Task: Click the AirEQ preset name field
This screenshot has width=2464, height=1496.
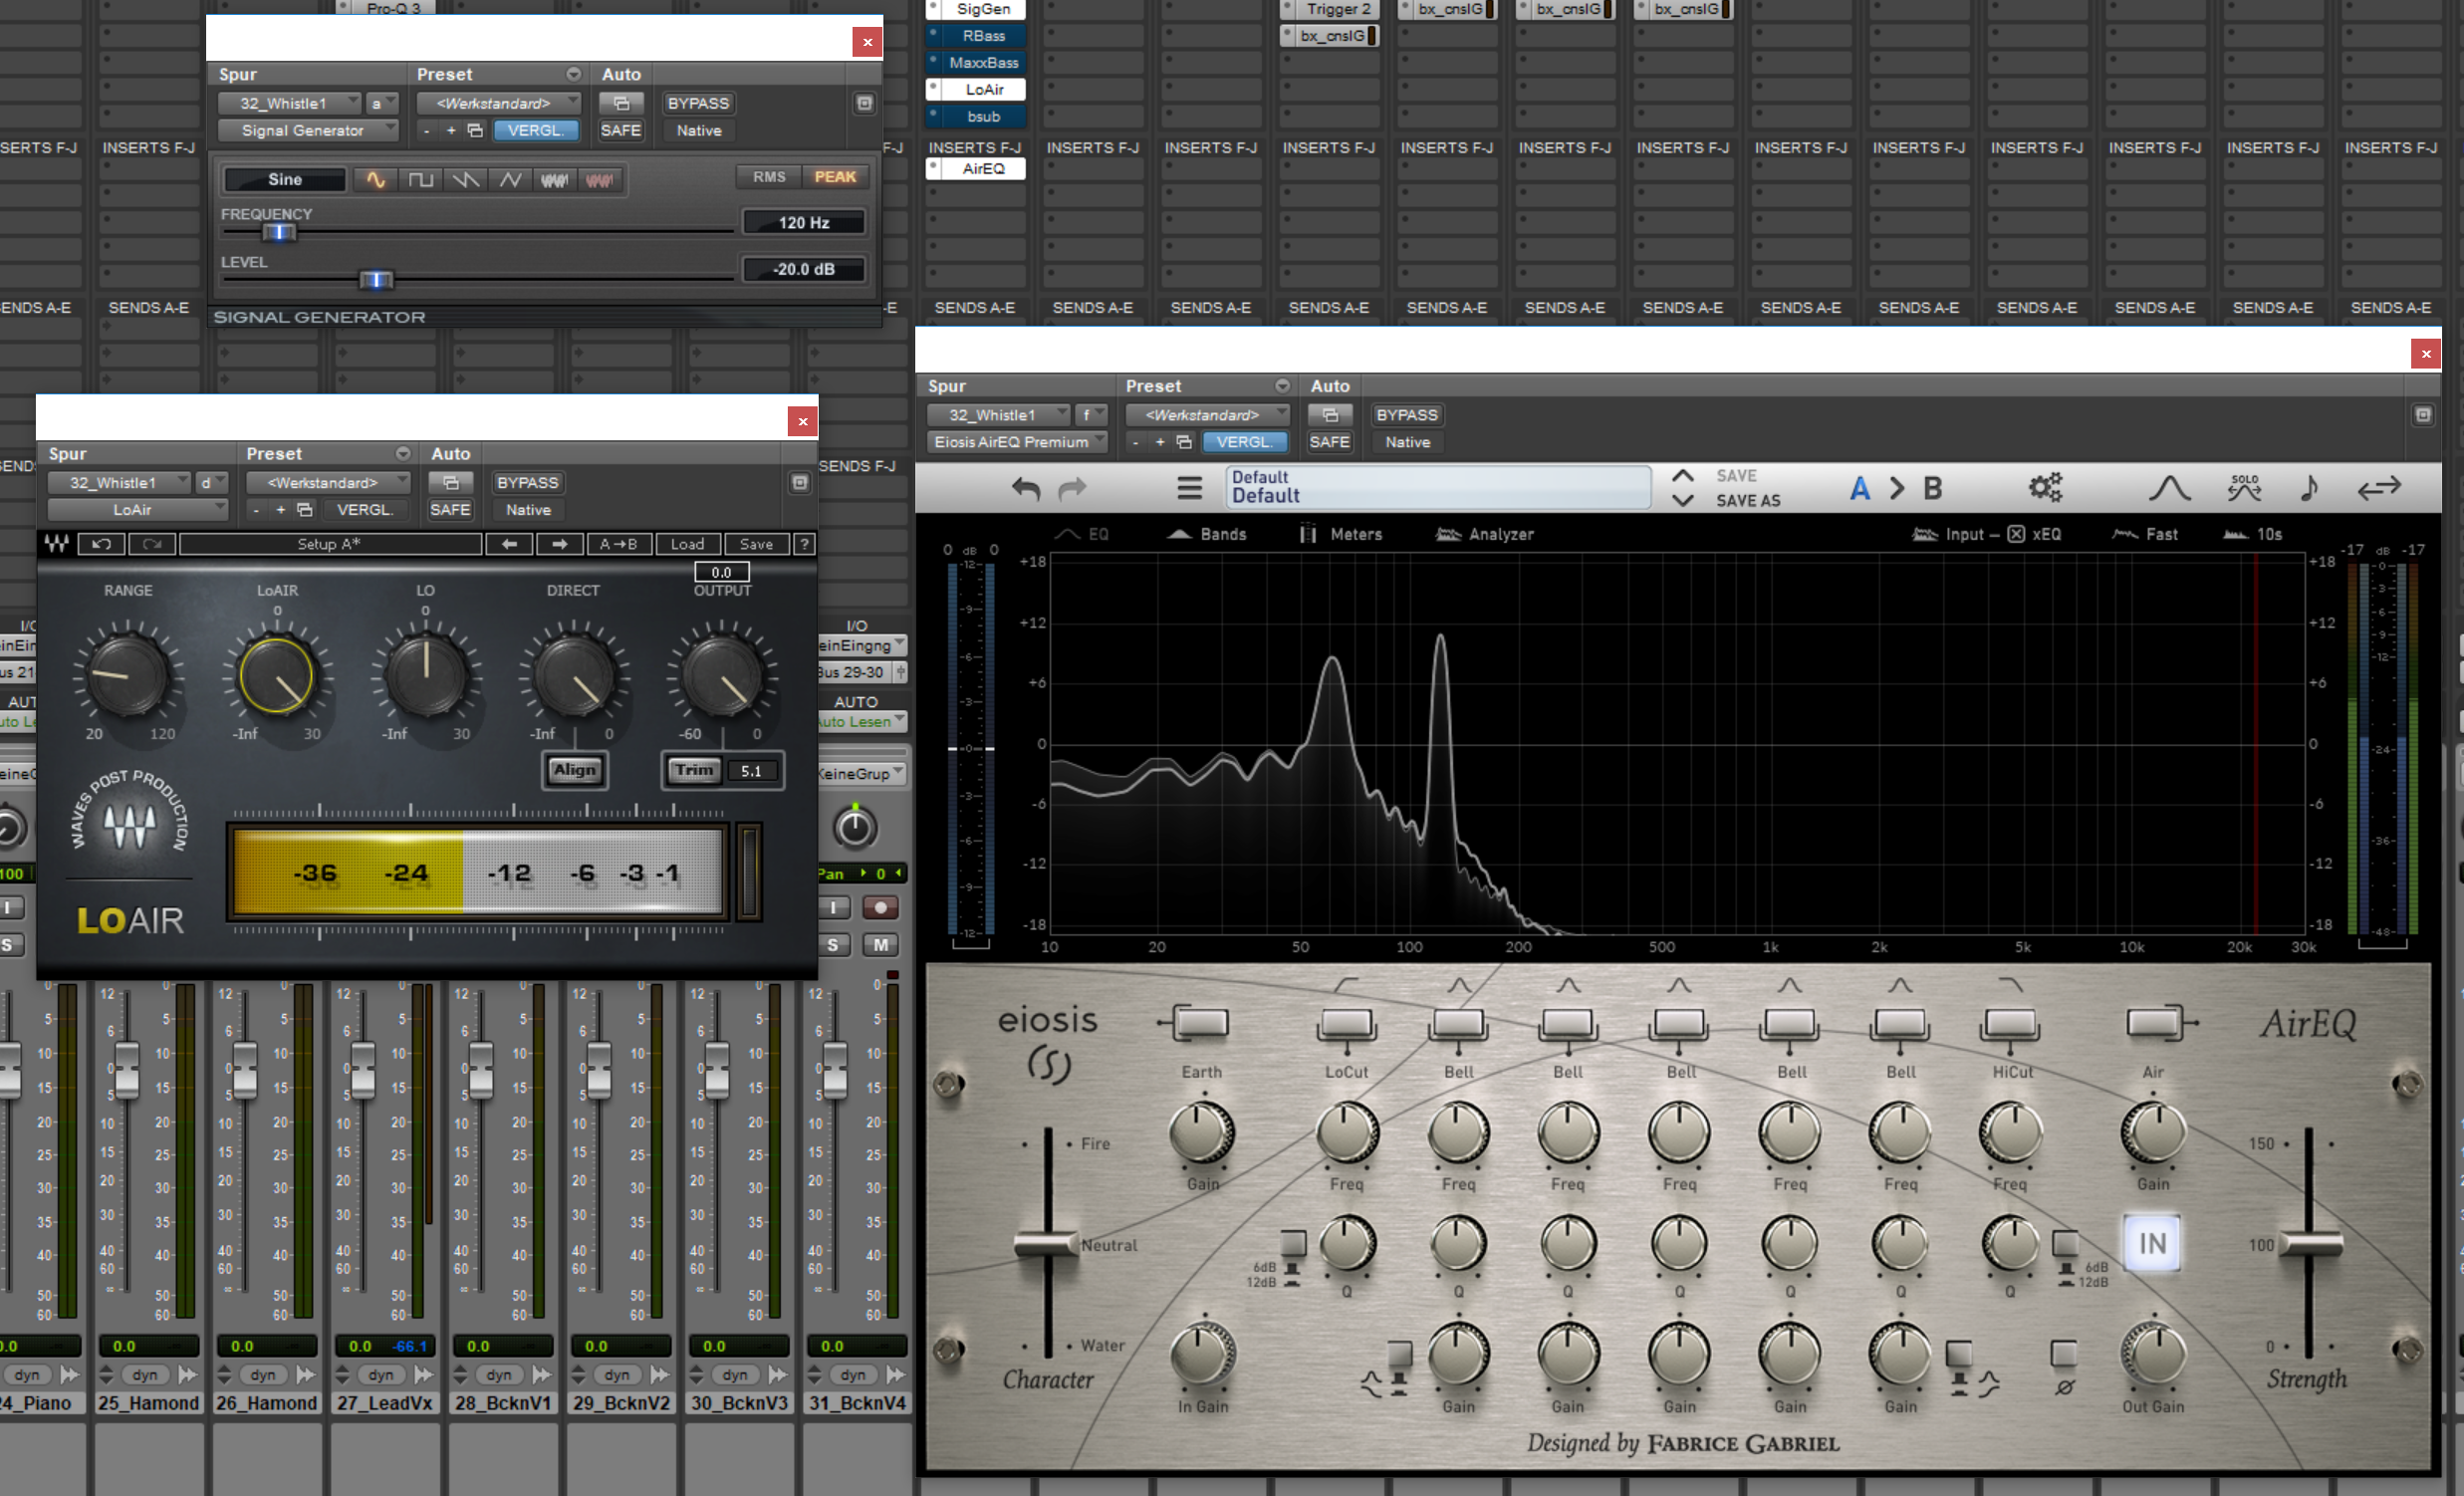Action: [x=1436, y=488]
